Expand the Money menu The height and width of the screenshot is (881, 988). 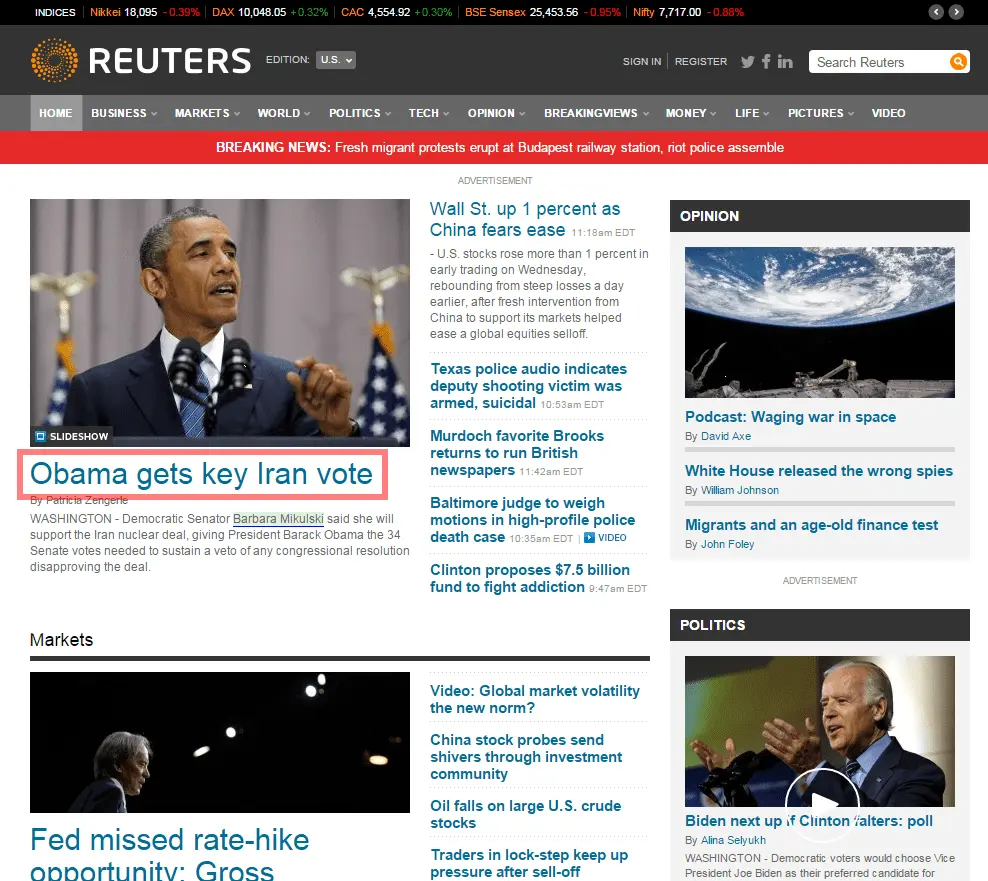[x=691, y=113]
